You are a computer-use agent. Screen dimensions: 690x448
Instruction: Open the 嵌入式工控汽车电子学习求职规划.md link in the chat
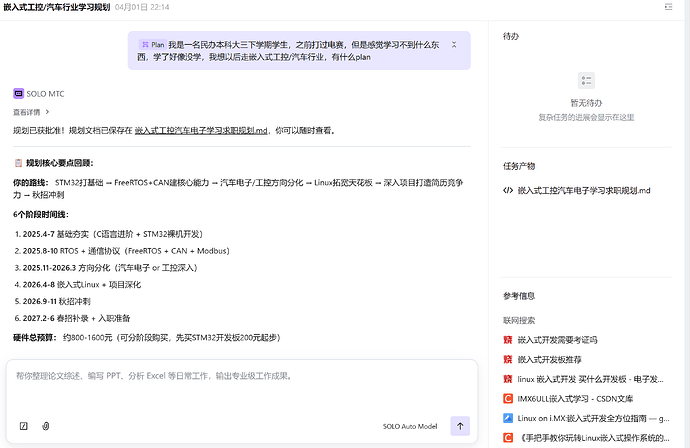click(201, 131)
